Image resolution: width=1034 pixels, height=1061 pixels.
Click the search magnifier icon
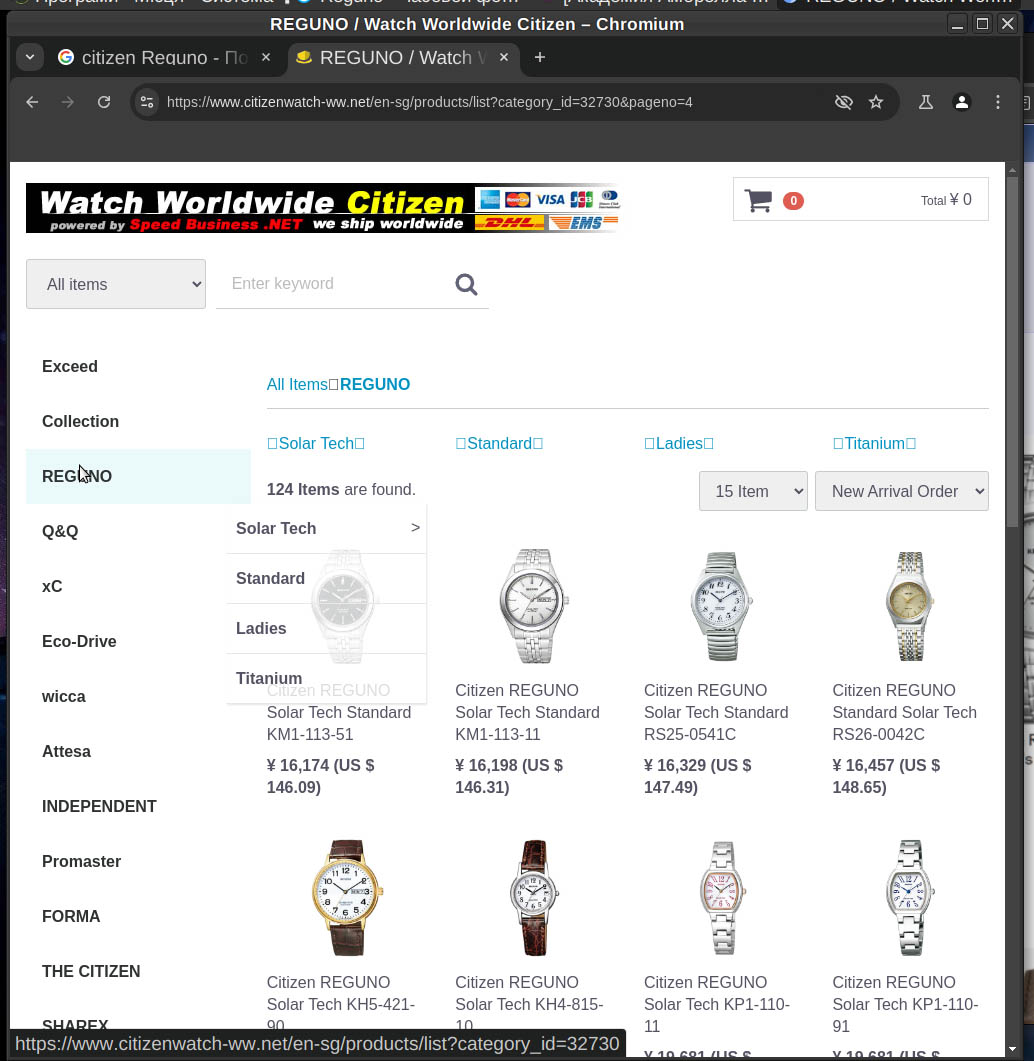coord(466,285)
